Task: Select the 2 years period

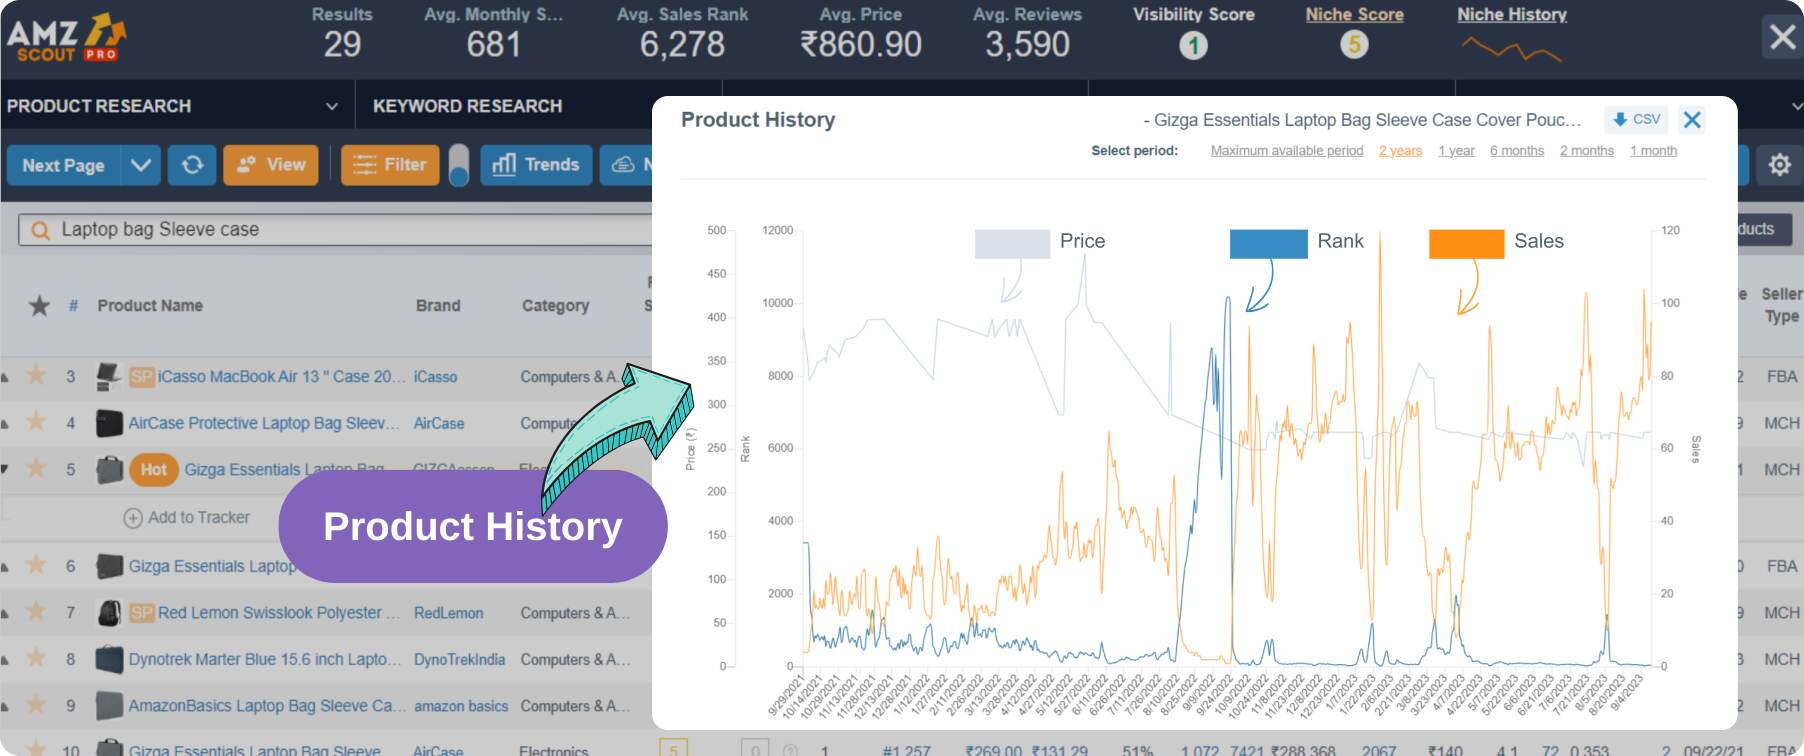Action: (1400, 151)
